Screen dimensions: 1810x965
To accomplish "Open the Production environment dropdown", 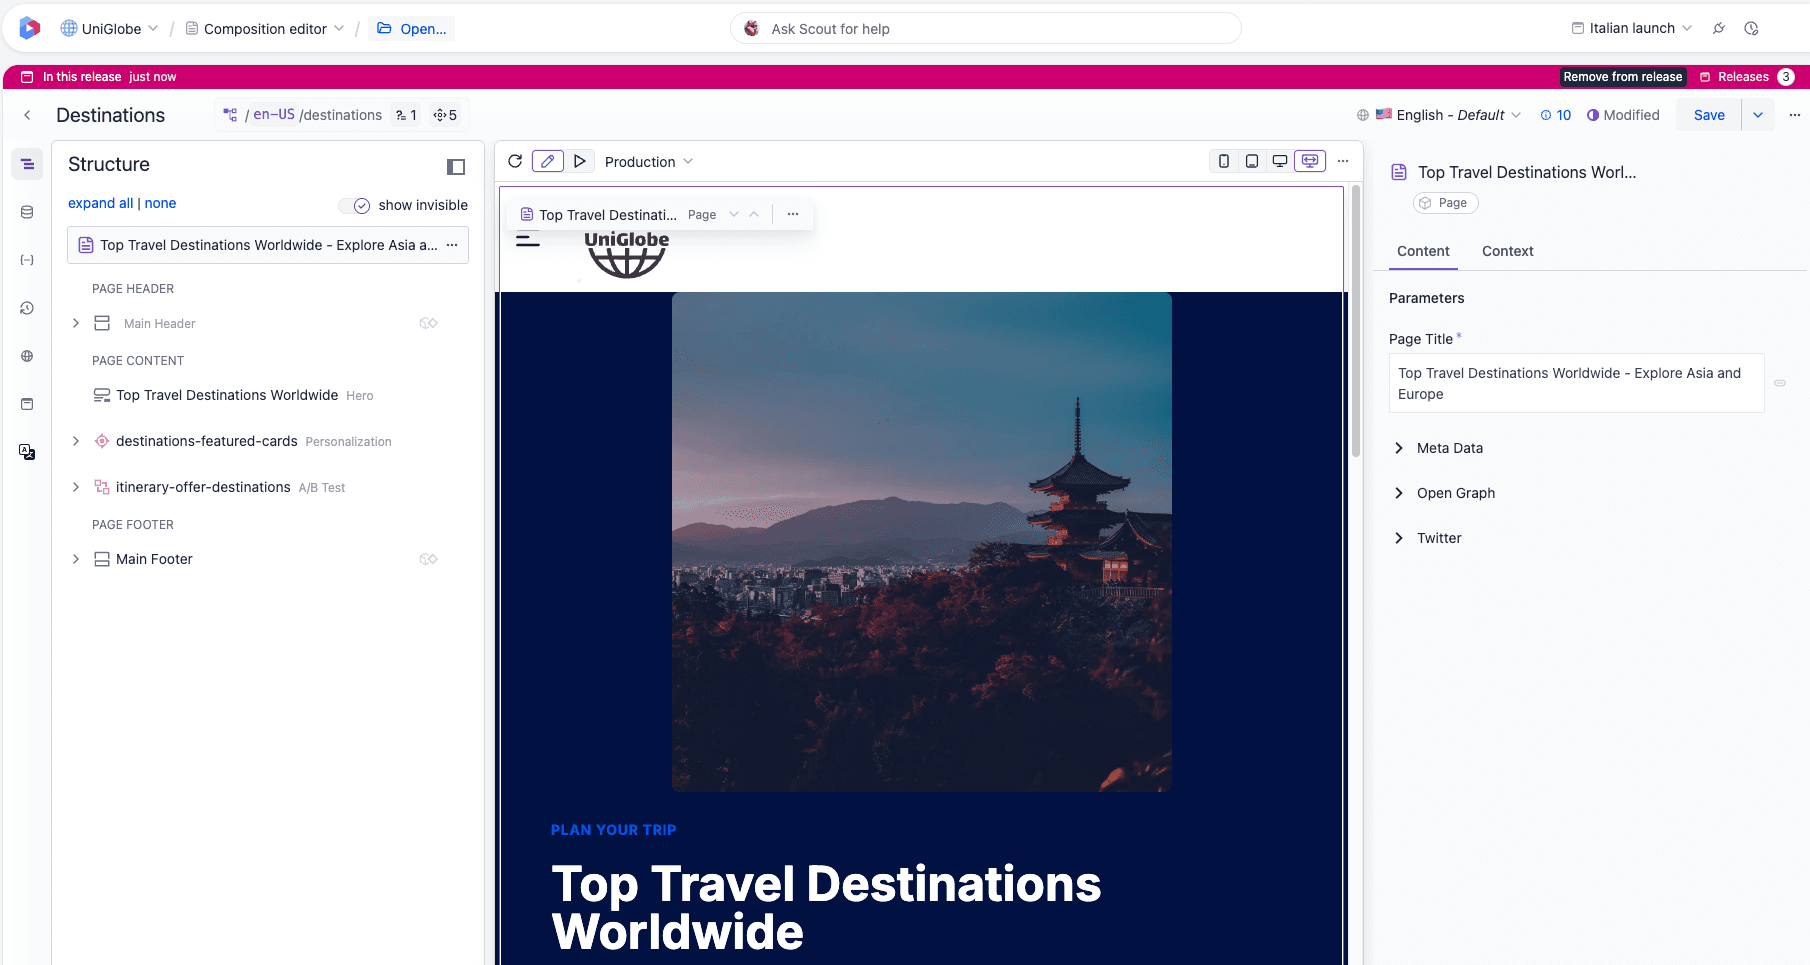I will click(649, 162).
